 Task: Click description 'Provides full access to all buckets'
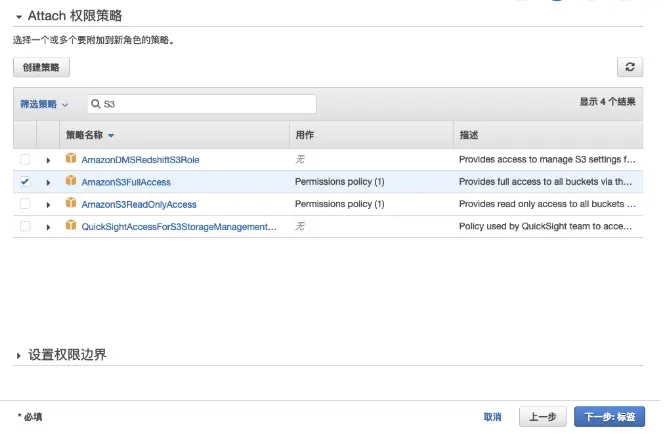[545, 182]
